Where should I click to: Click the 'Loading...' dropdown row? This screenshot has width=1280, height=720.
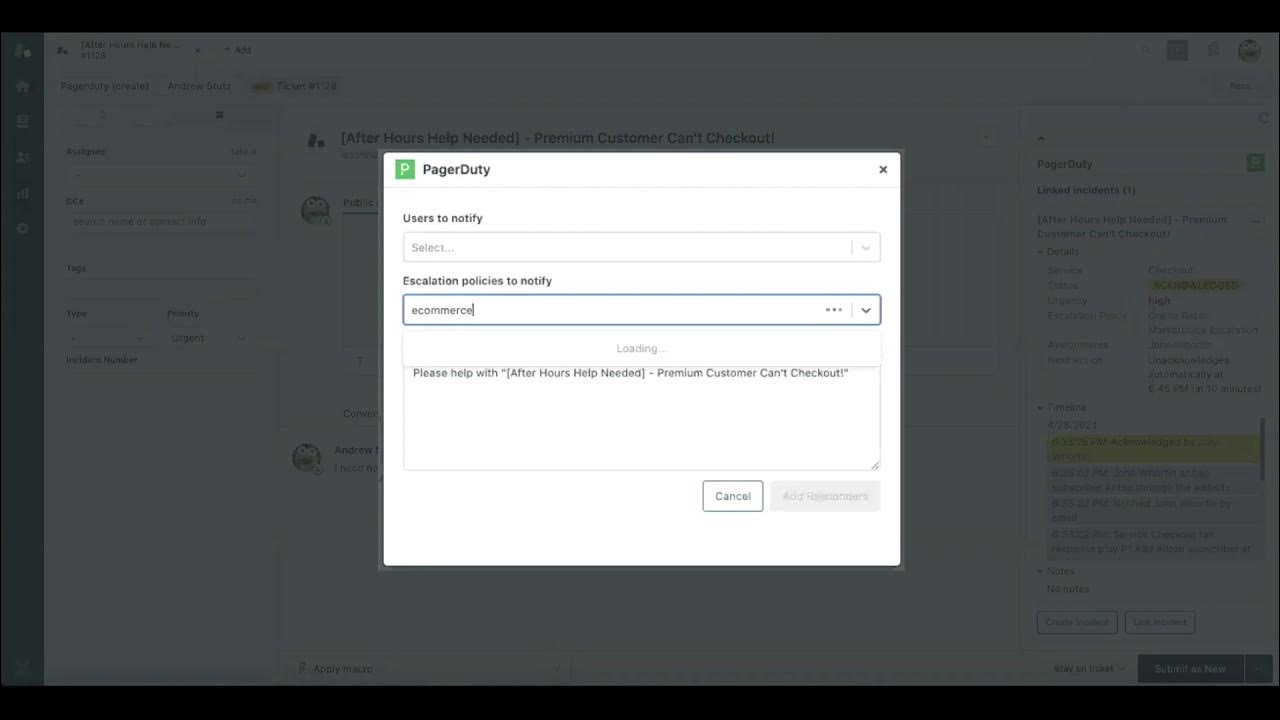[641, 348]
